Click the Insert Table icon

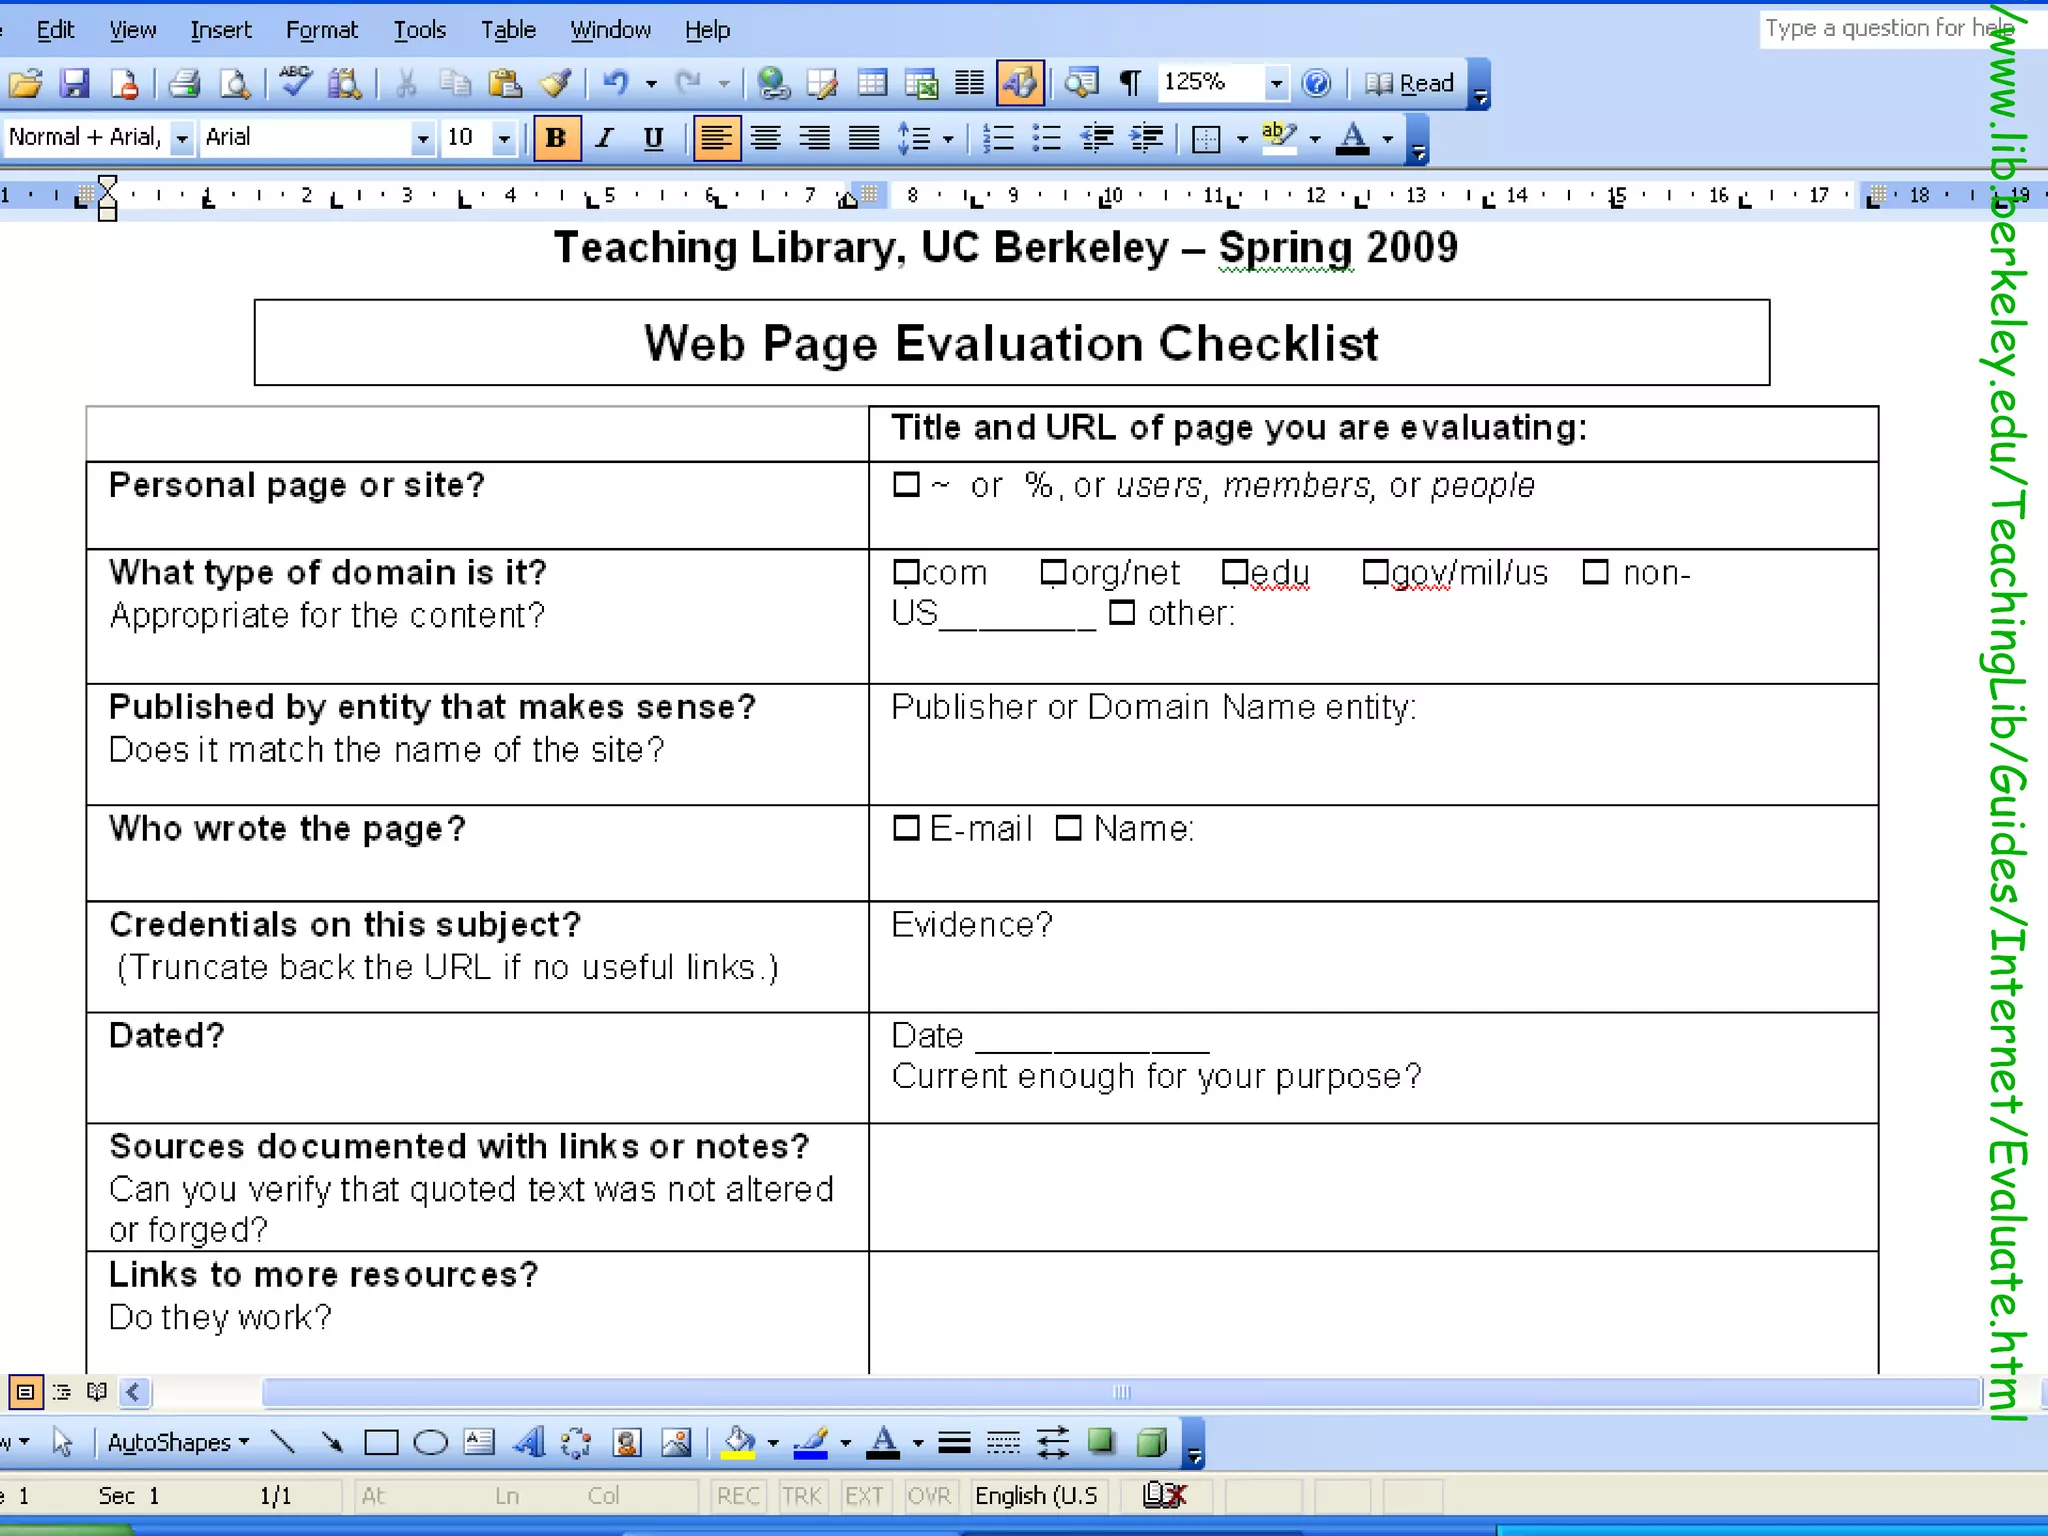[872, 83]
